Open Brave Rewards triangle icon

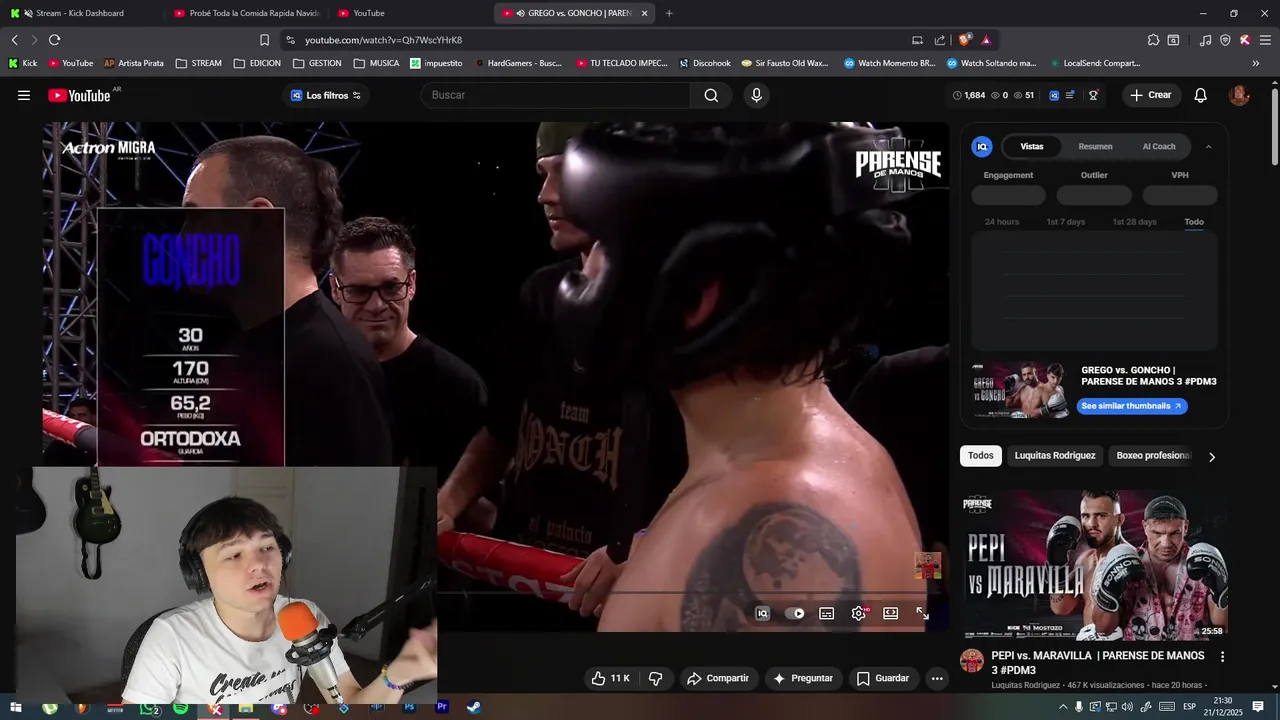click(x=986, y=40)
